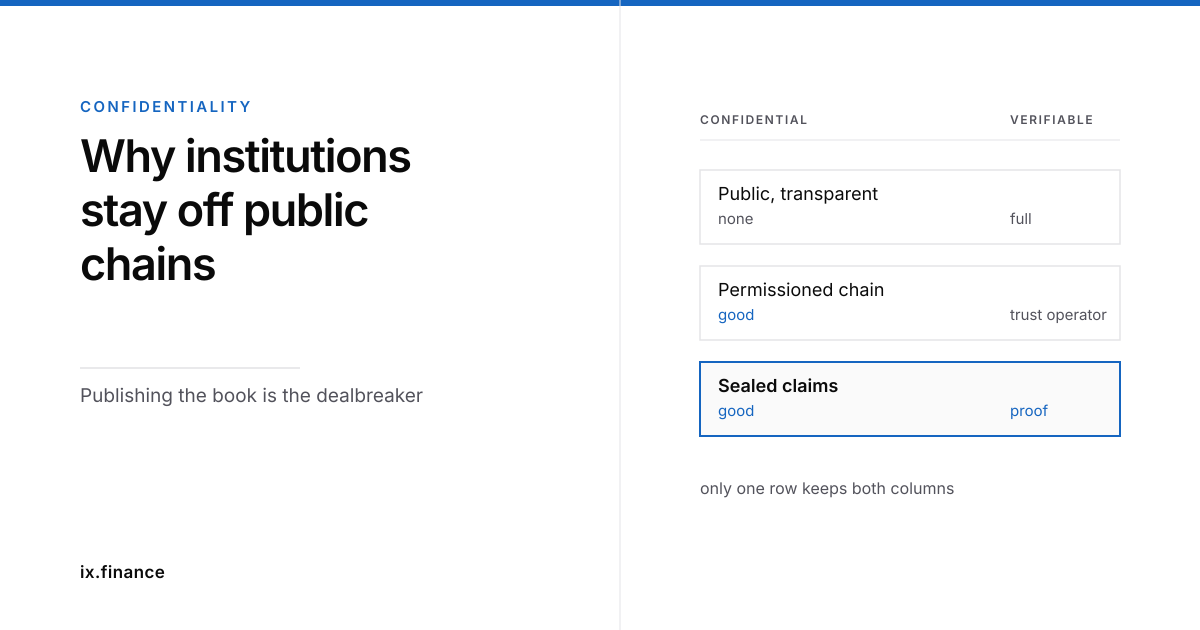1200x630 pixels.
Task: Click the VERIFIABLE column header
Action: click(x=1052, y=120)
